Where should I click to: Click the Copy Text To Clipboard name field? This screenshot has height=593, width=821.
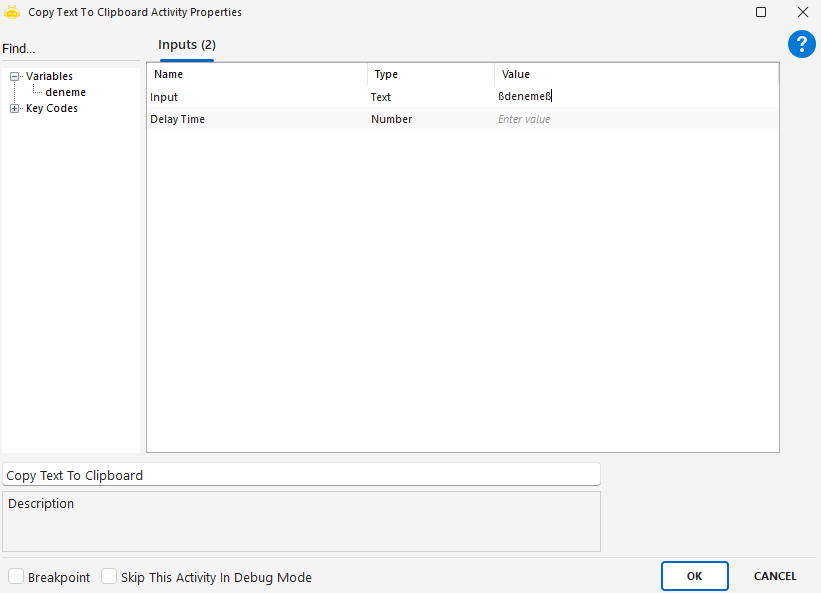click(x=301, y=475)
